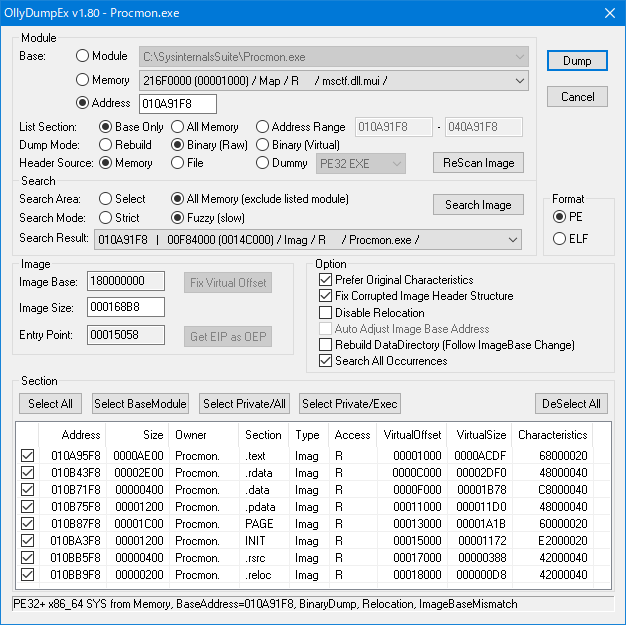Click the Select Private/Exec button
Image resolution: width=626 pixels, height=625 pixels.
pyautogui.click(x=350, y=404)
